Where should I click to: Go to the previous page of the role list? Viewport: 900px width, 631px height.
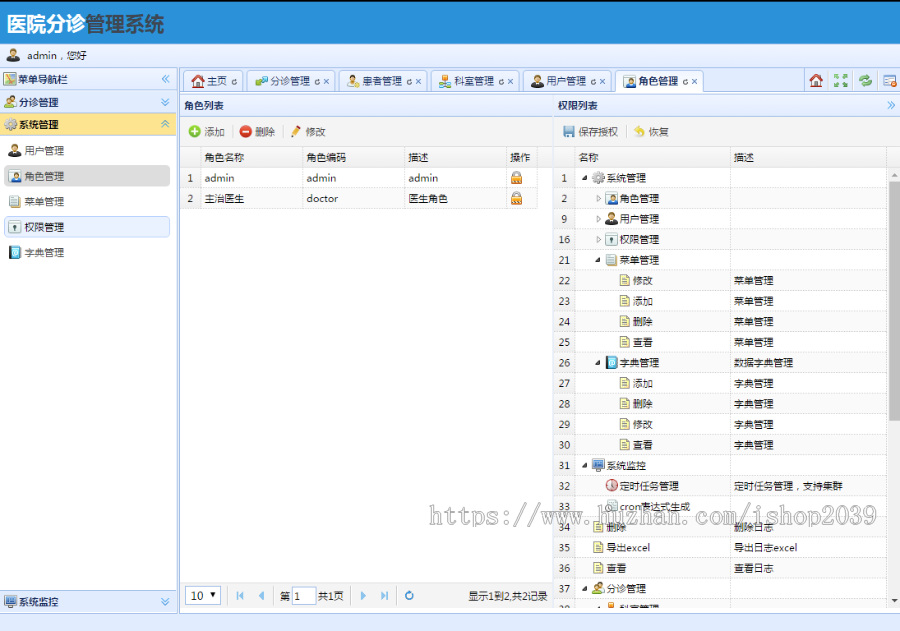[x=261, y=595]
